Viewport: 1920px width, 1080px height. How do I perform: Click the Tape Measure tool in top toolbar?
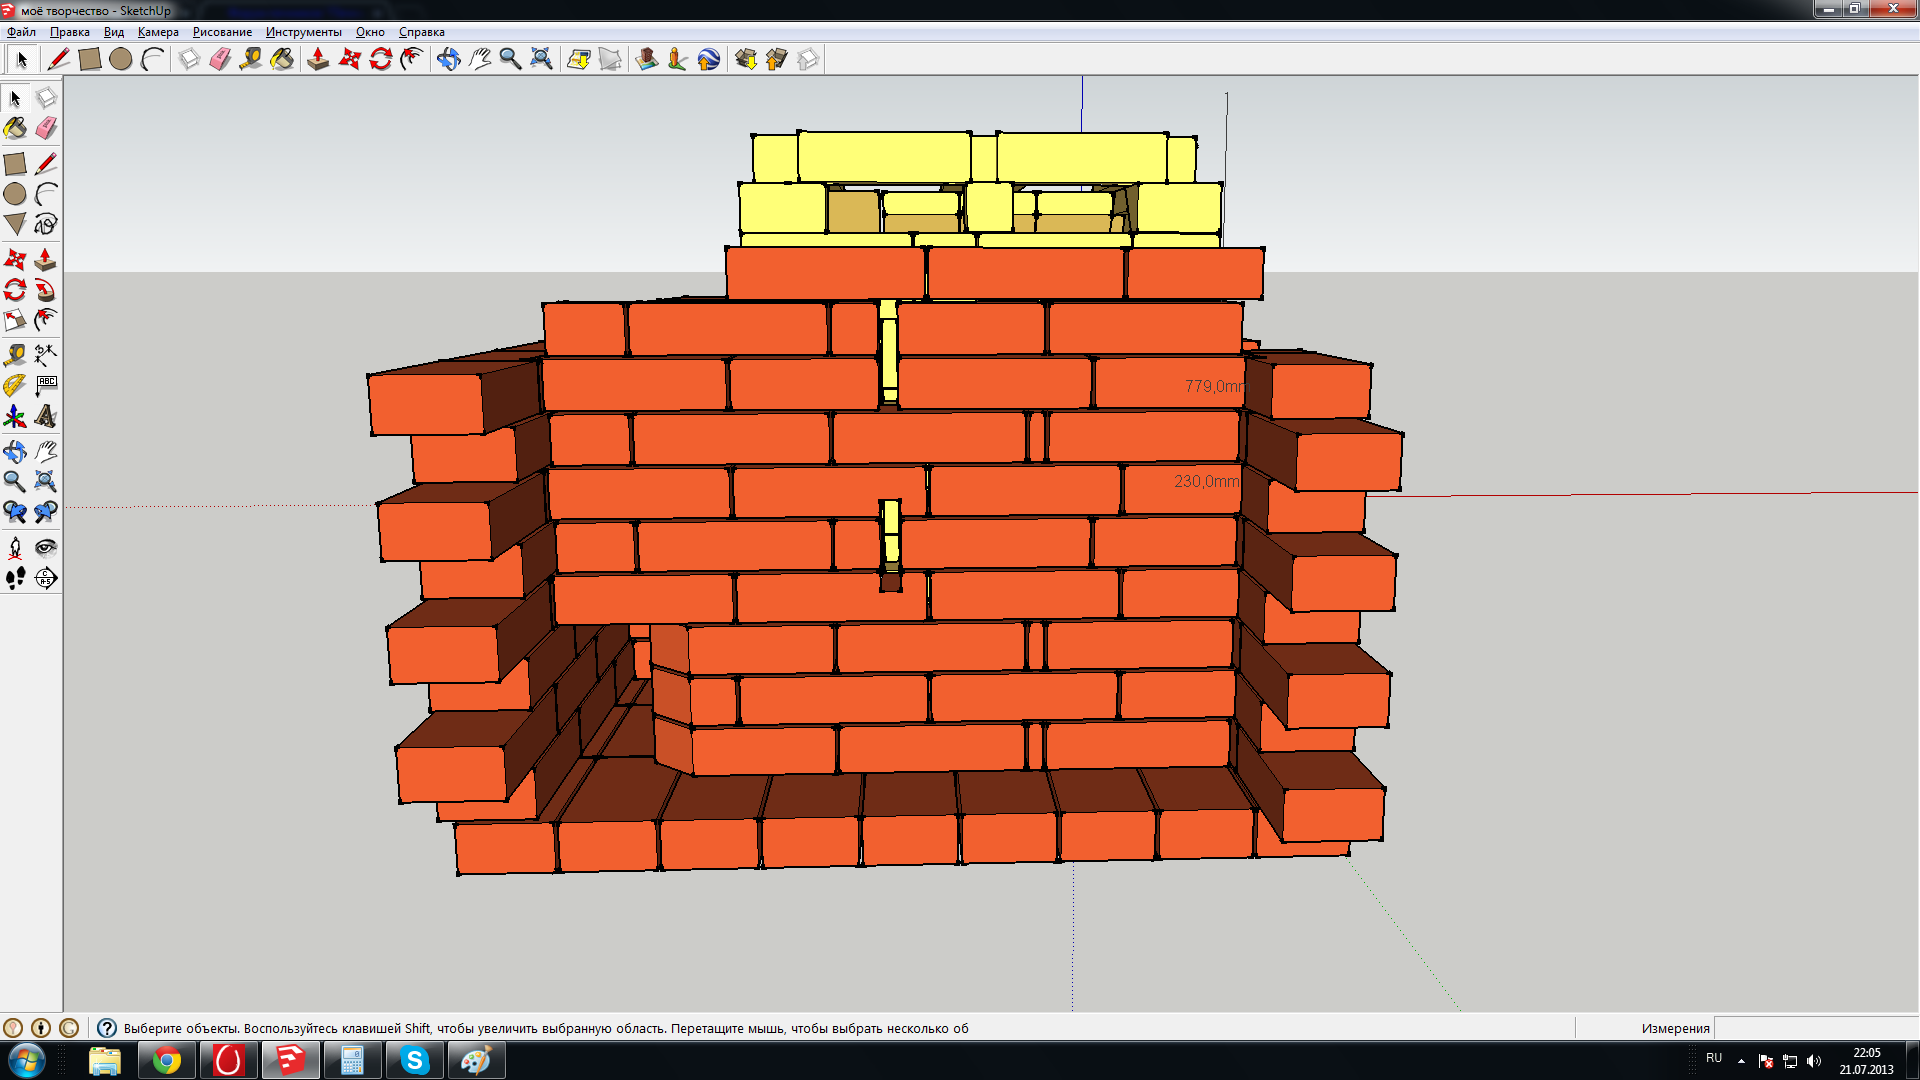251,59
